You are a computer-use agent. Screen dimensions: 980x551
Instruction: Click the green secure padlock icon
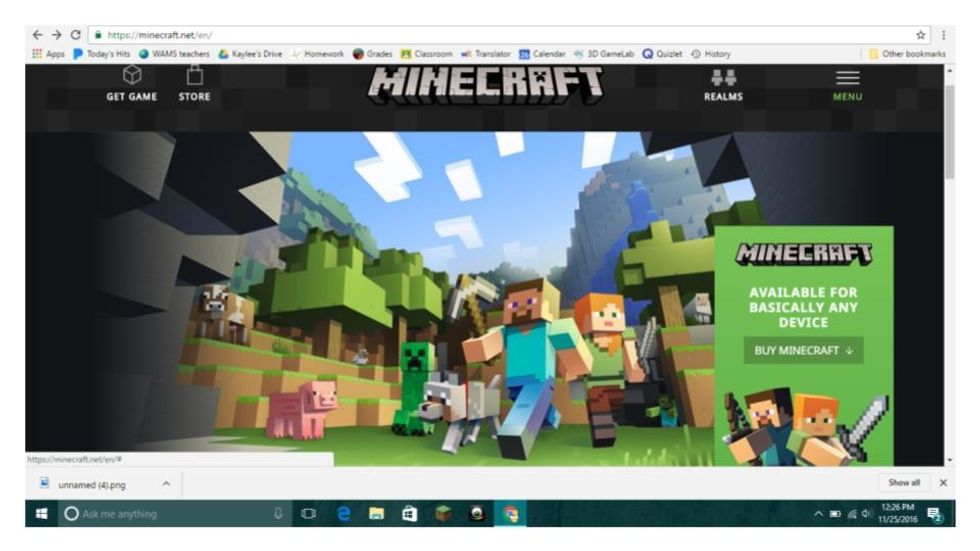(98, 35)
